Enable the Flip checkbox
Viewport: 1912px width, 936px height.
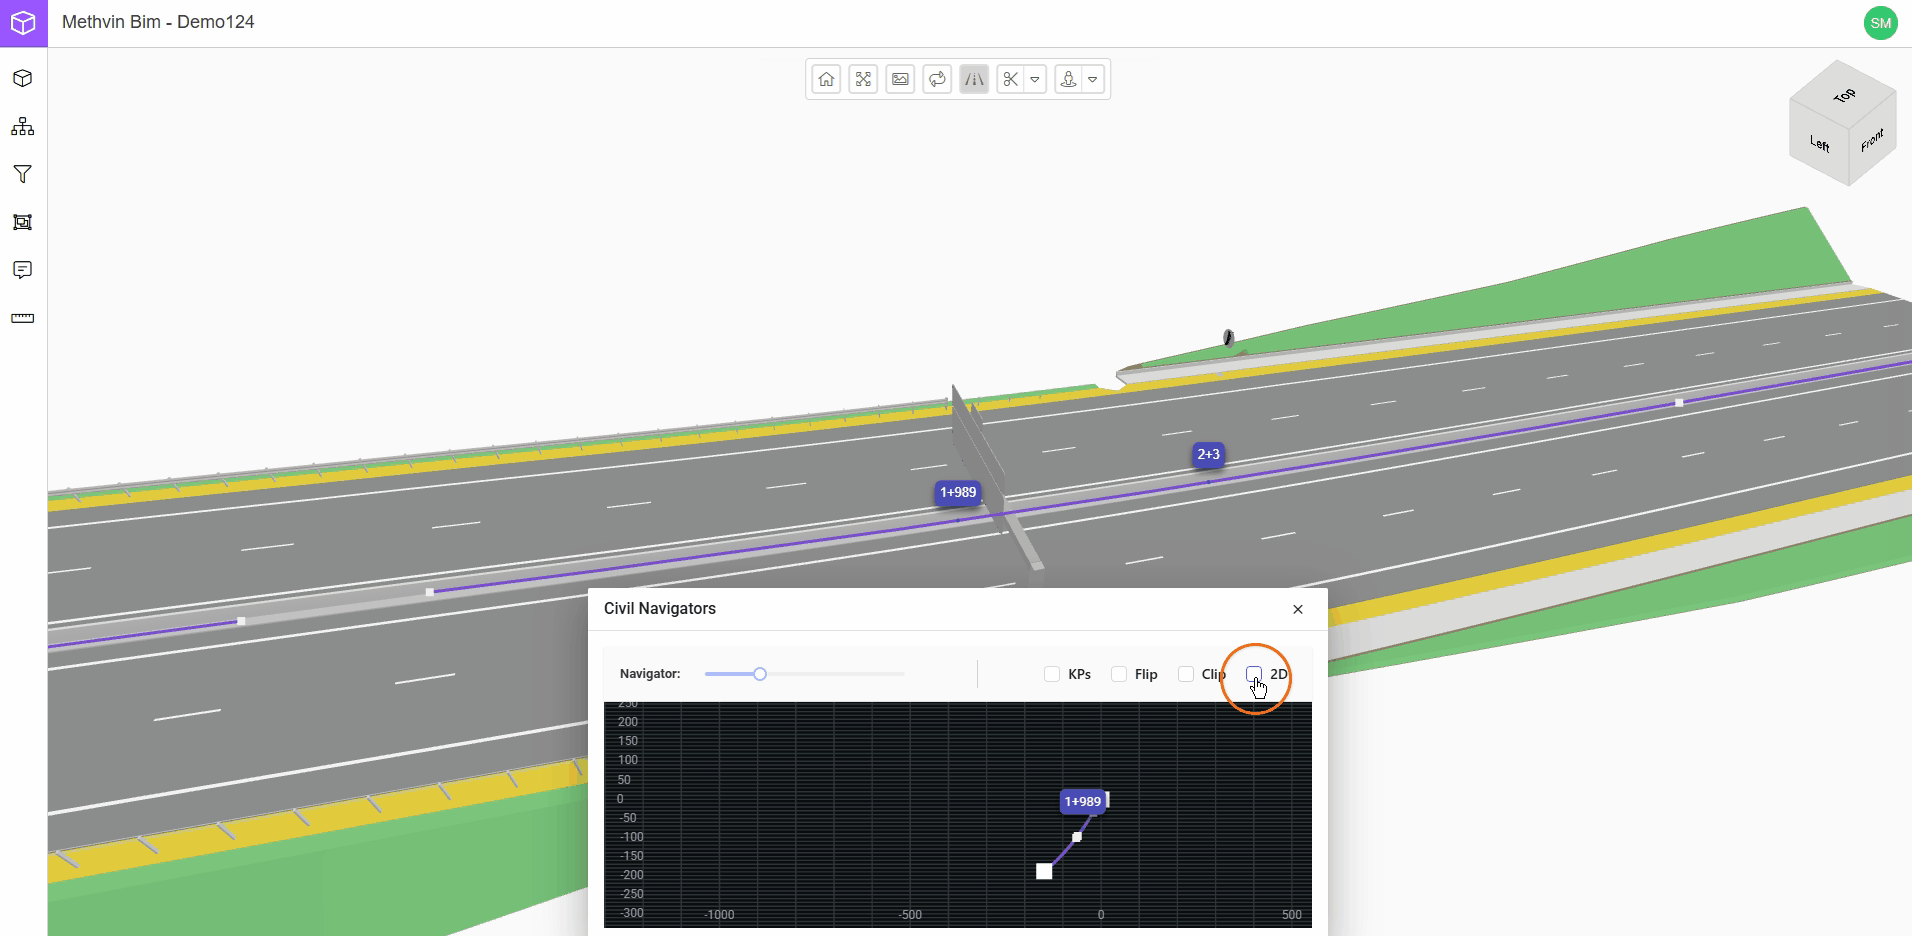(x=1119, y=674)
